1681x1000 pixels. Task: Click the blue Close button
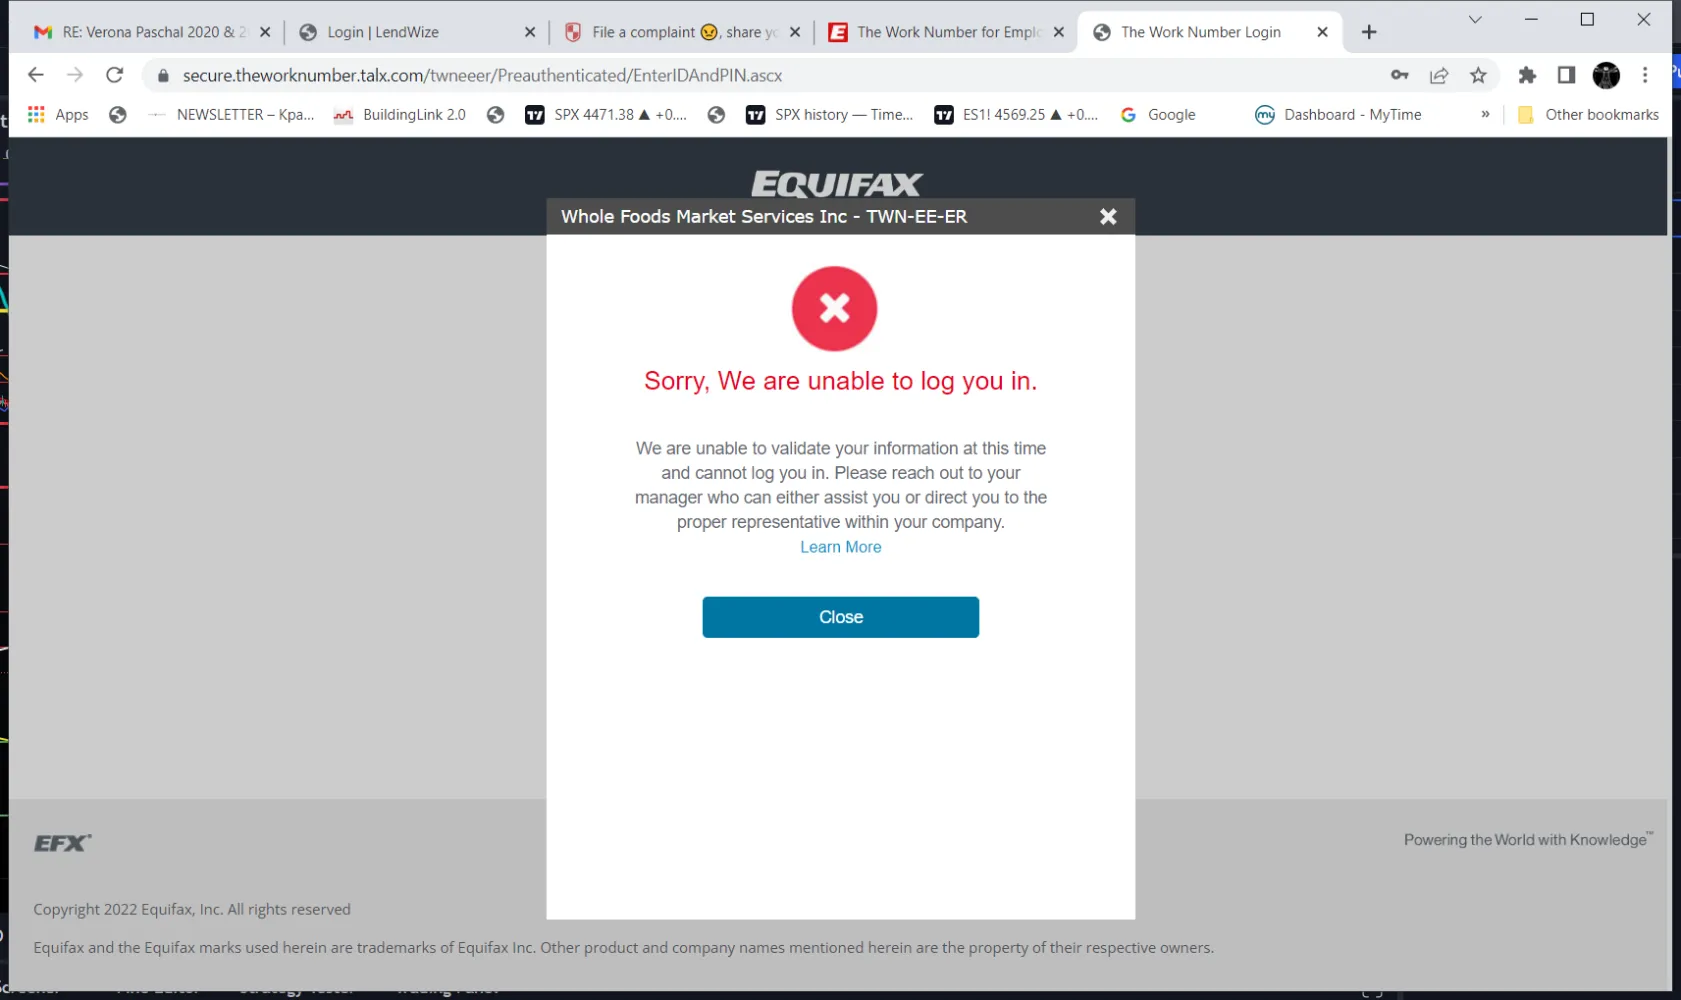click(x=840, y=617)
